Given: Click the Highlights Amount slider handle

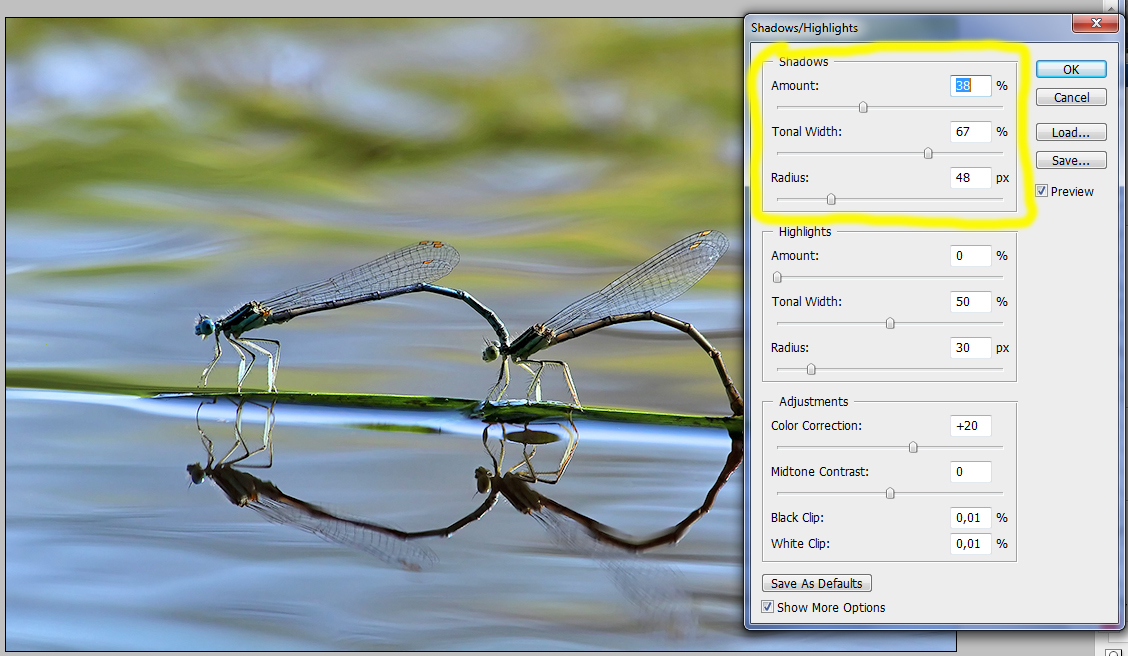Looking at the screenshot, I should point(777,278).
